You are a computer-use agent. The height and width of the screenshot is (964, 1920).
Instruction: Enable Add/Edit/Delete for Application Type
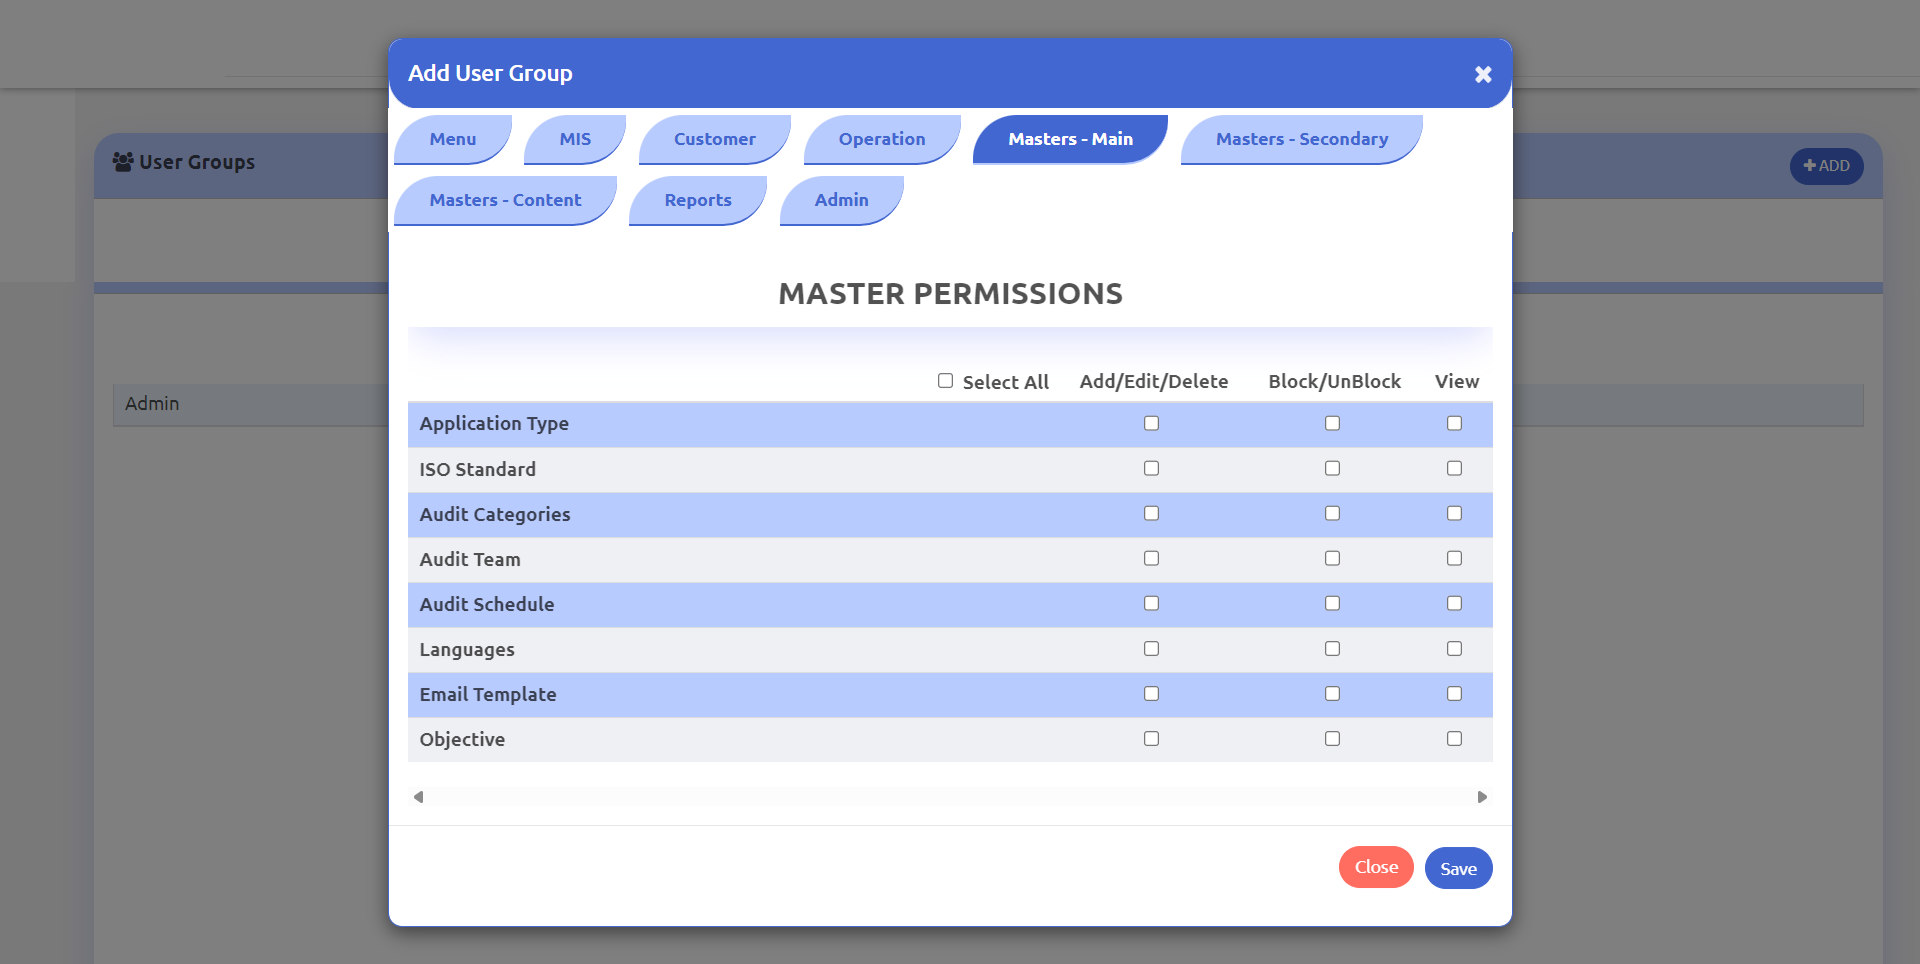point(1151,423)
